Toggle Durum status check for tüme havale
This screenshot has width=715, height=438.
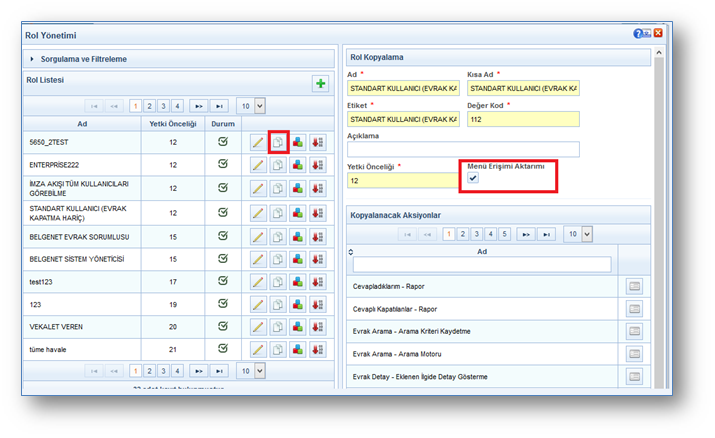click(x=223, y=349)
